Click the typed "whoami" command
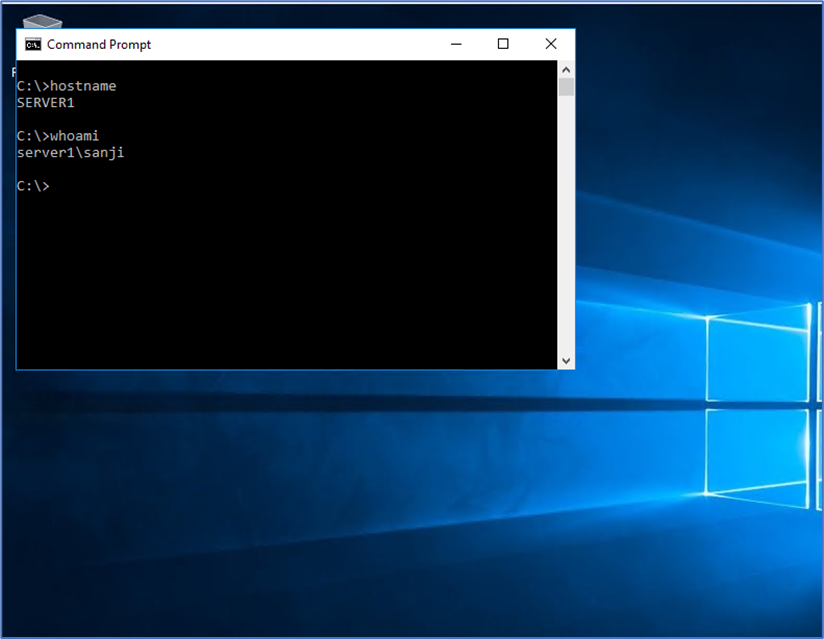The width and height of the screenshot is (824, 639). [x=75, y=136]
